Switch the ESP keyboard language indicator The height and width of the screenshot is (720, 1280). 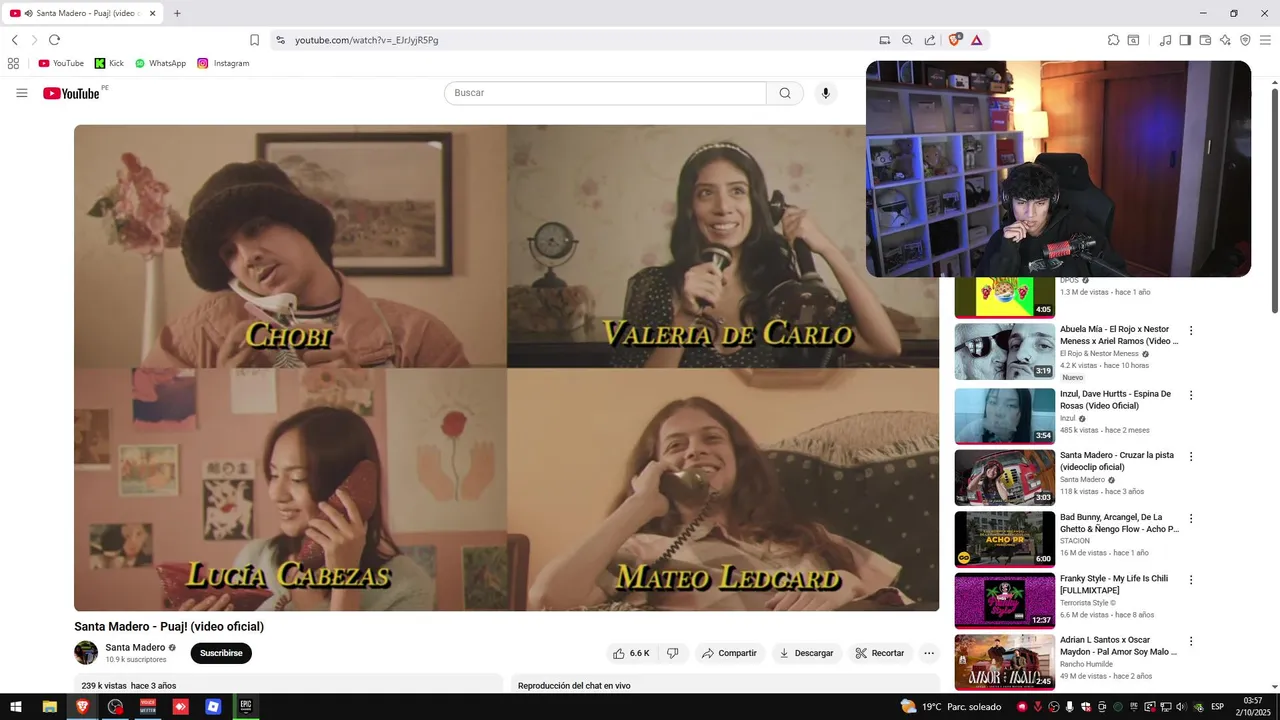[1217, 707]
